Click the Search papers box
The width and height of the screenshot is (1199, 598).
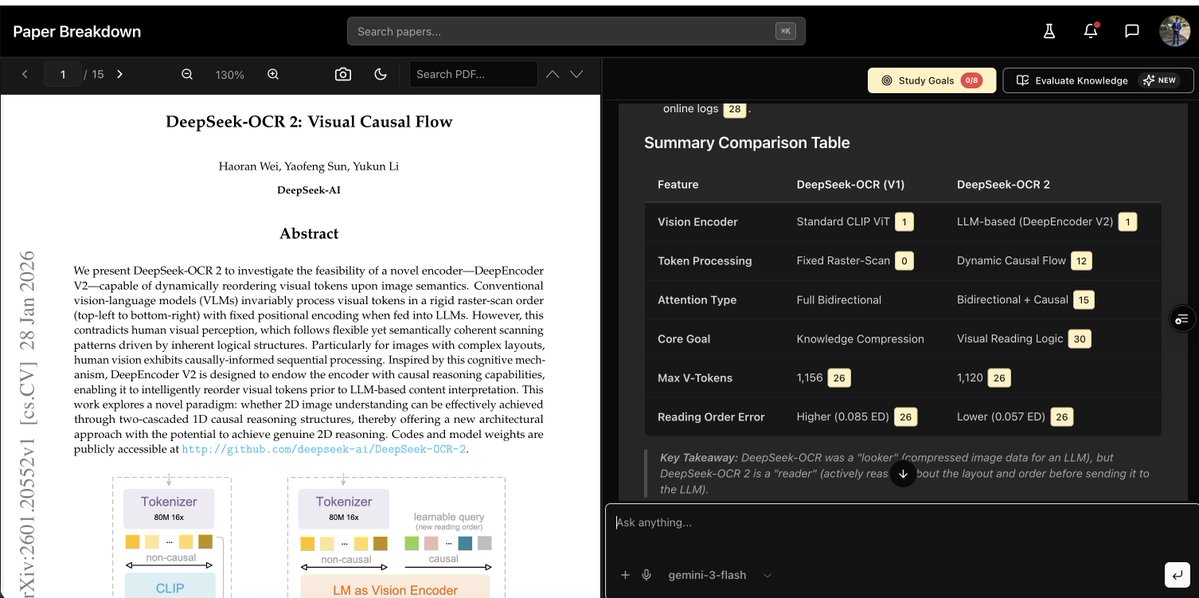pos(576,31)
